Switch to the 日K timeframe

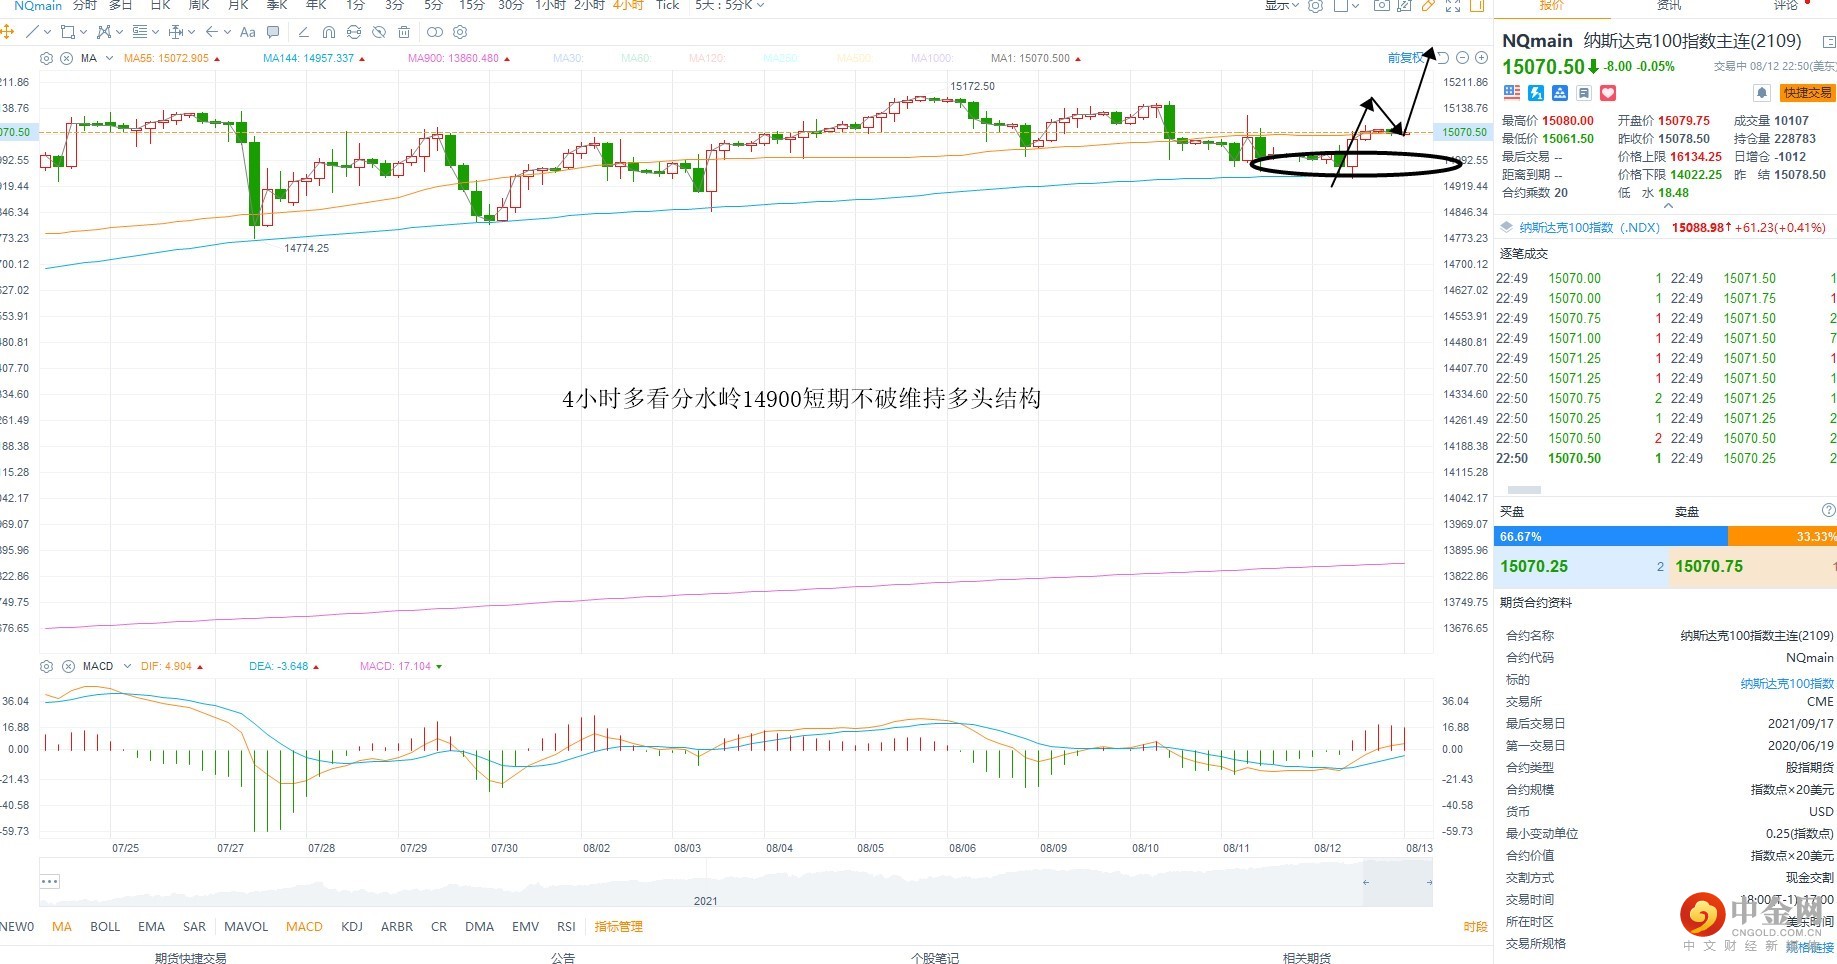(161, 6)
